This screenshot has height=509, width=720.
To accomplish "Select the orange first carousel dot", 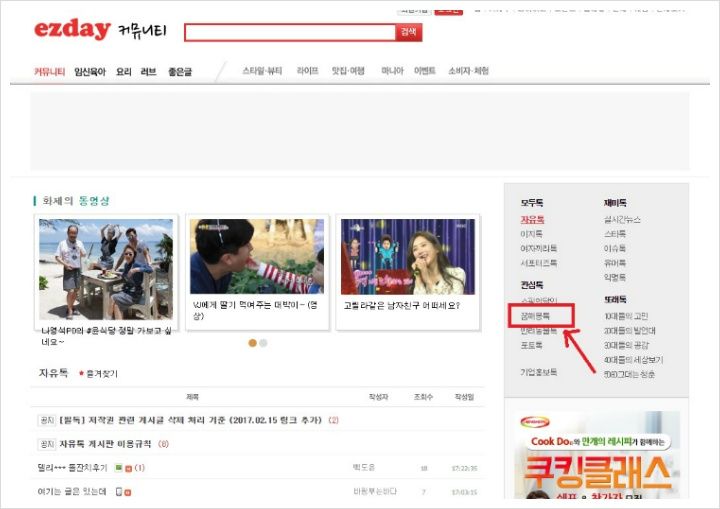I will click(x=252, y=343).
